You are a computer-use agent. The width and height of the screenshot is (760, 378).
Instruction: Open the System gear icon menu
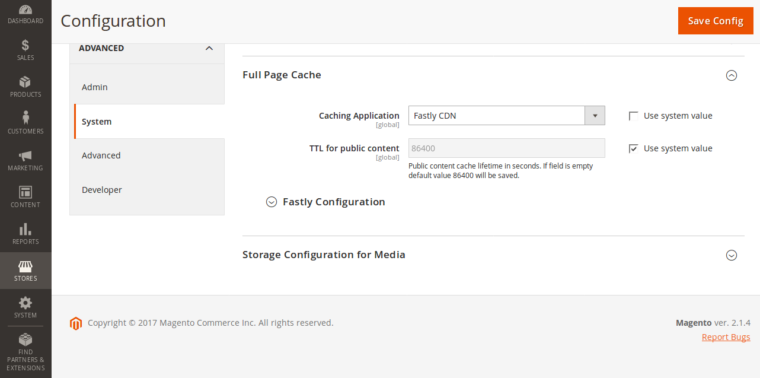pos(25,307)
